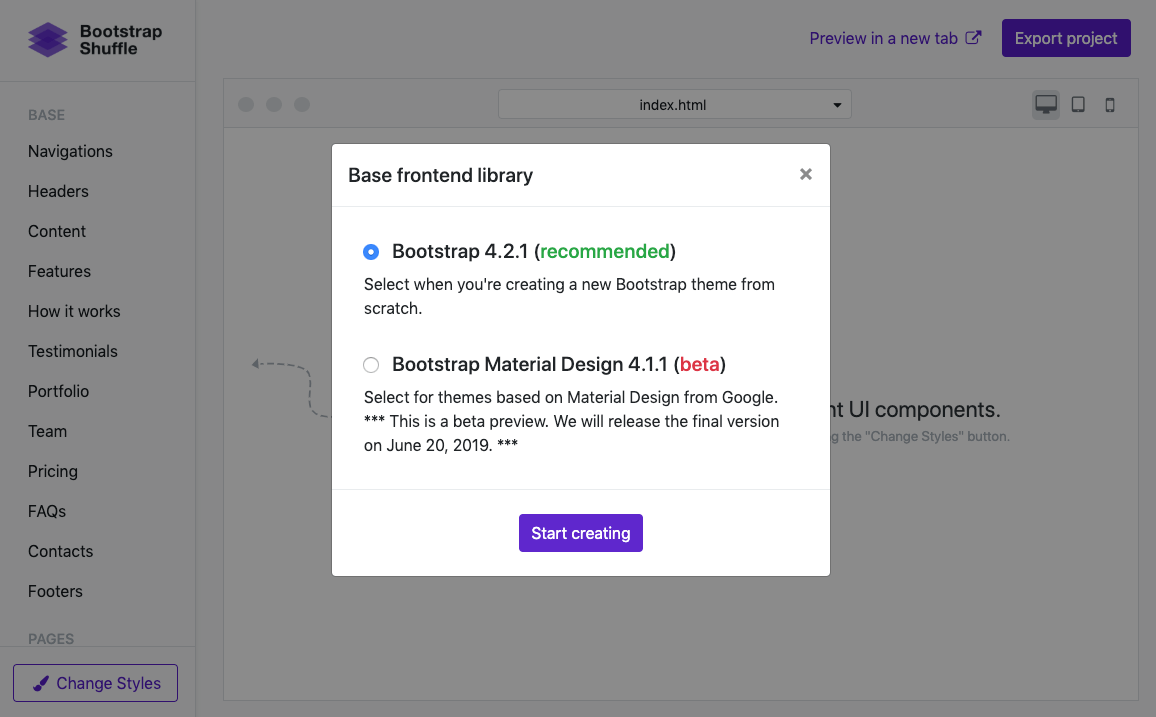Open the Change Styles panel
1156x717 pixels.
pyautogui.click(x=95, y=683)
